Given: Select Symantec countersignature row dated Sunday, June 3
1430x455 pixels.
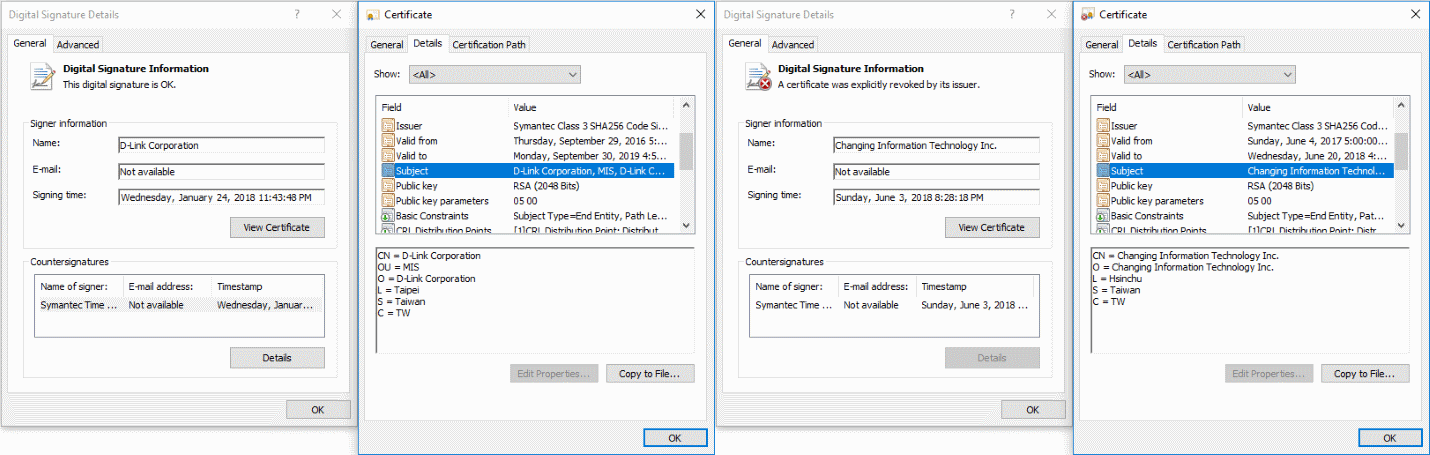Looking at the screenshot, I should [894, 305].
